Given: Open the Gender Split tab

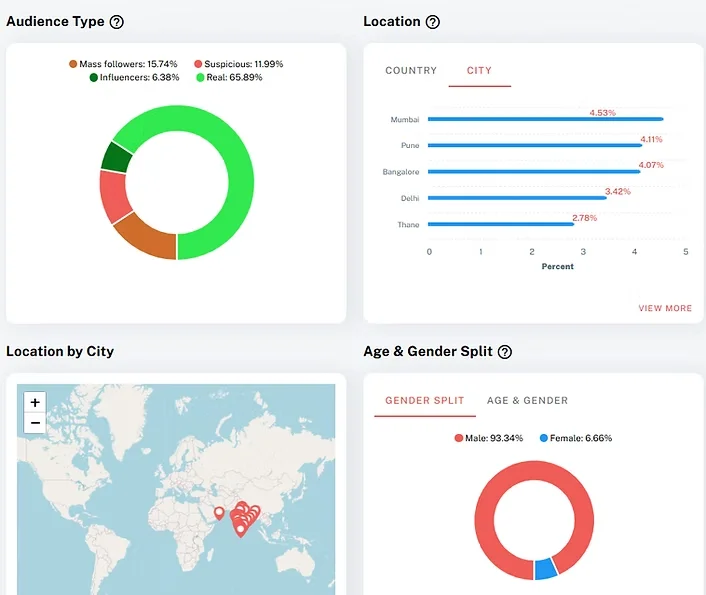Looking at the screenshot, I should click(425, 401).
